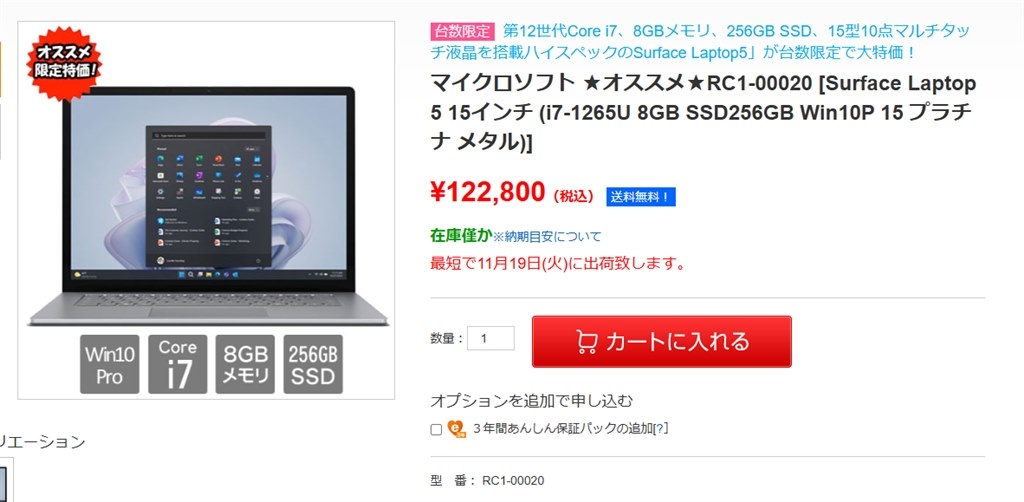Click the 3年間あんしん保証パックの追加 label

point(563,429)
